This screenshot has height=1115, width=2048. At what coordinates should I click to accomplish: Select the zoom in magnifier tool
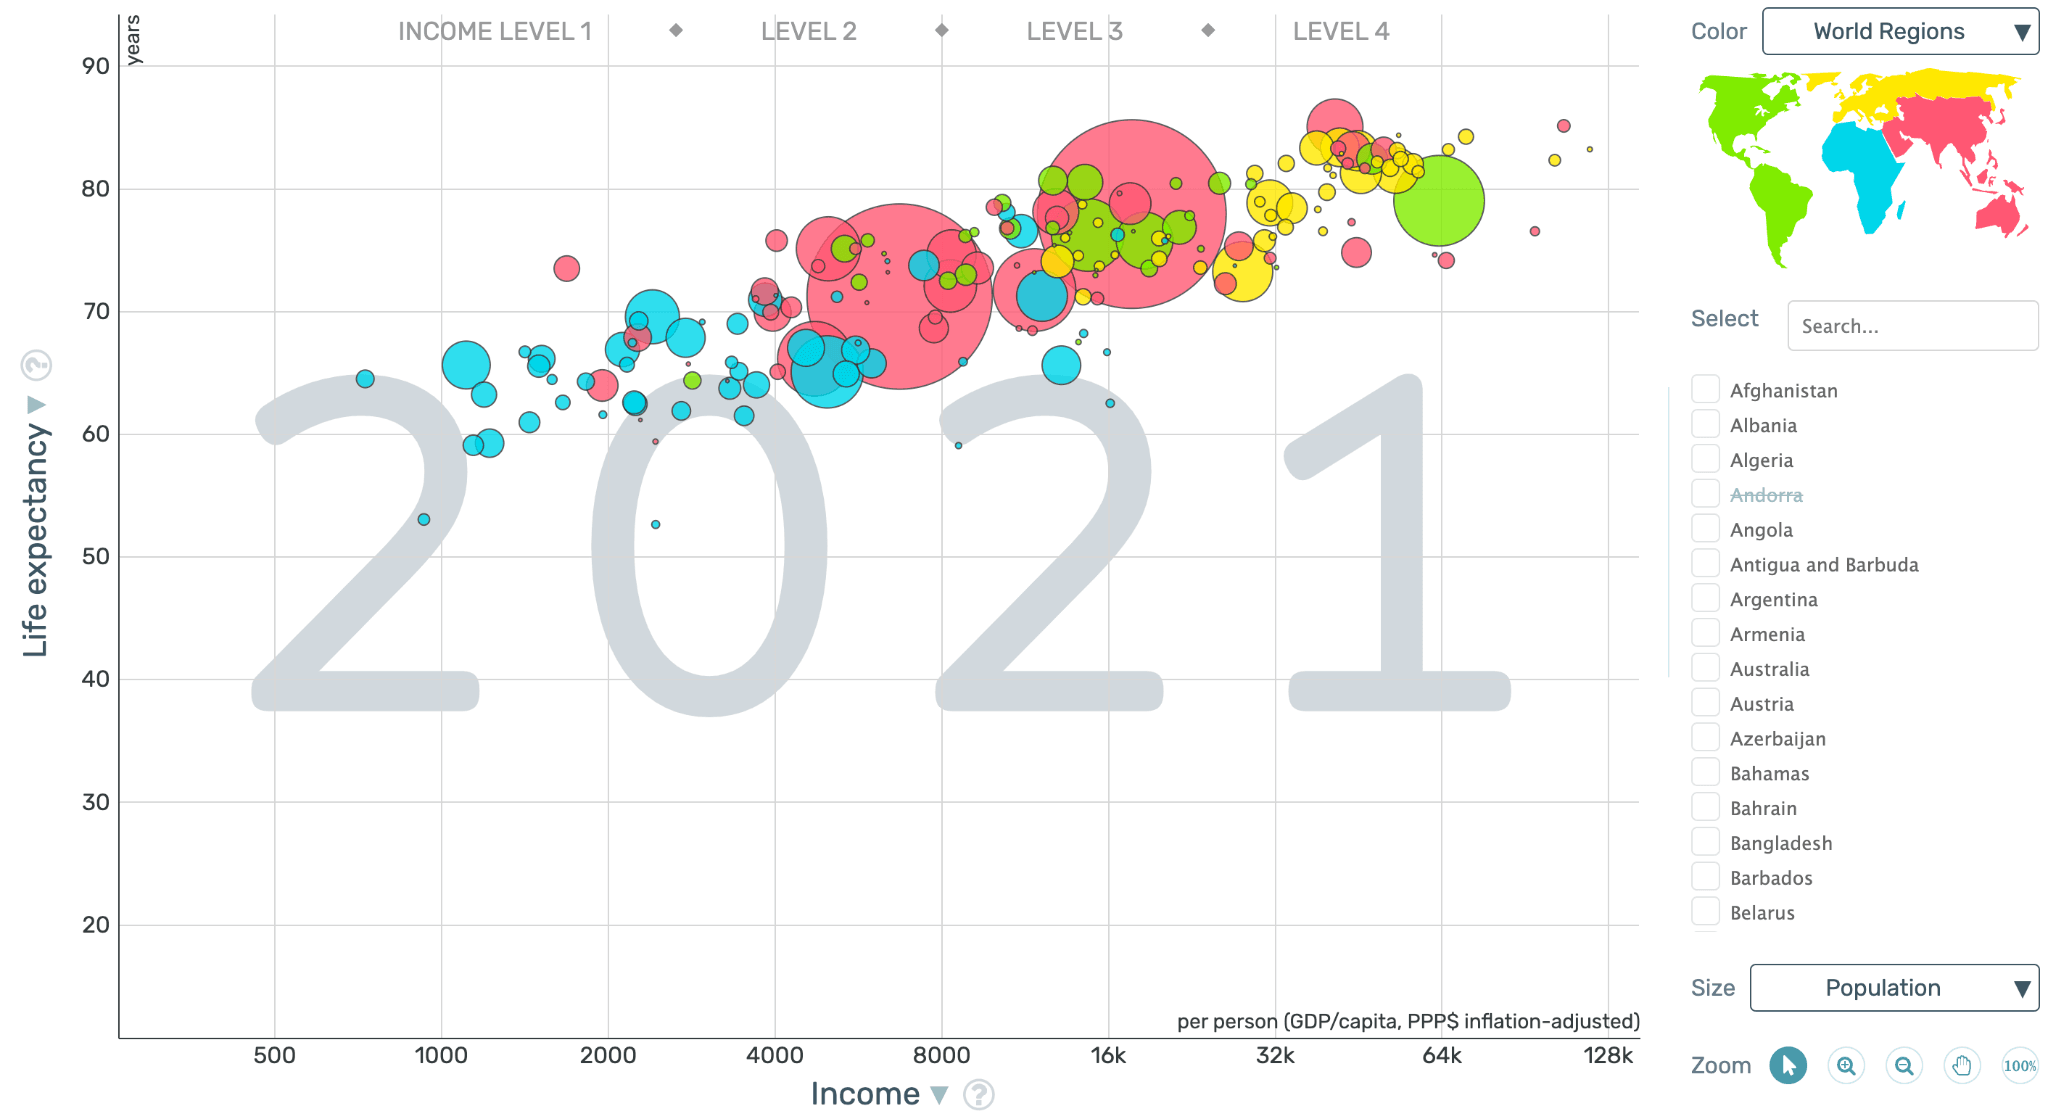(1846, 1065)
